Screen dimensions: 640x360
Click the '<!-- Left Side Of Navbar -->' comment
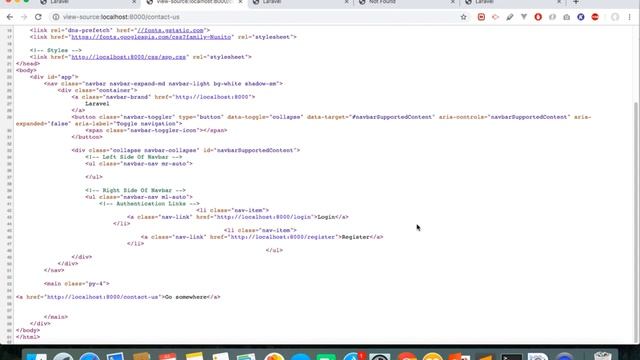coord(133,157)
